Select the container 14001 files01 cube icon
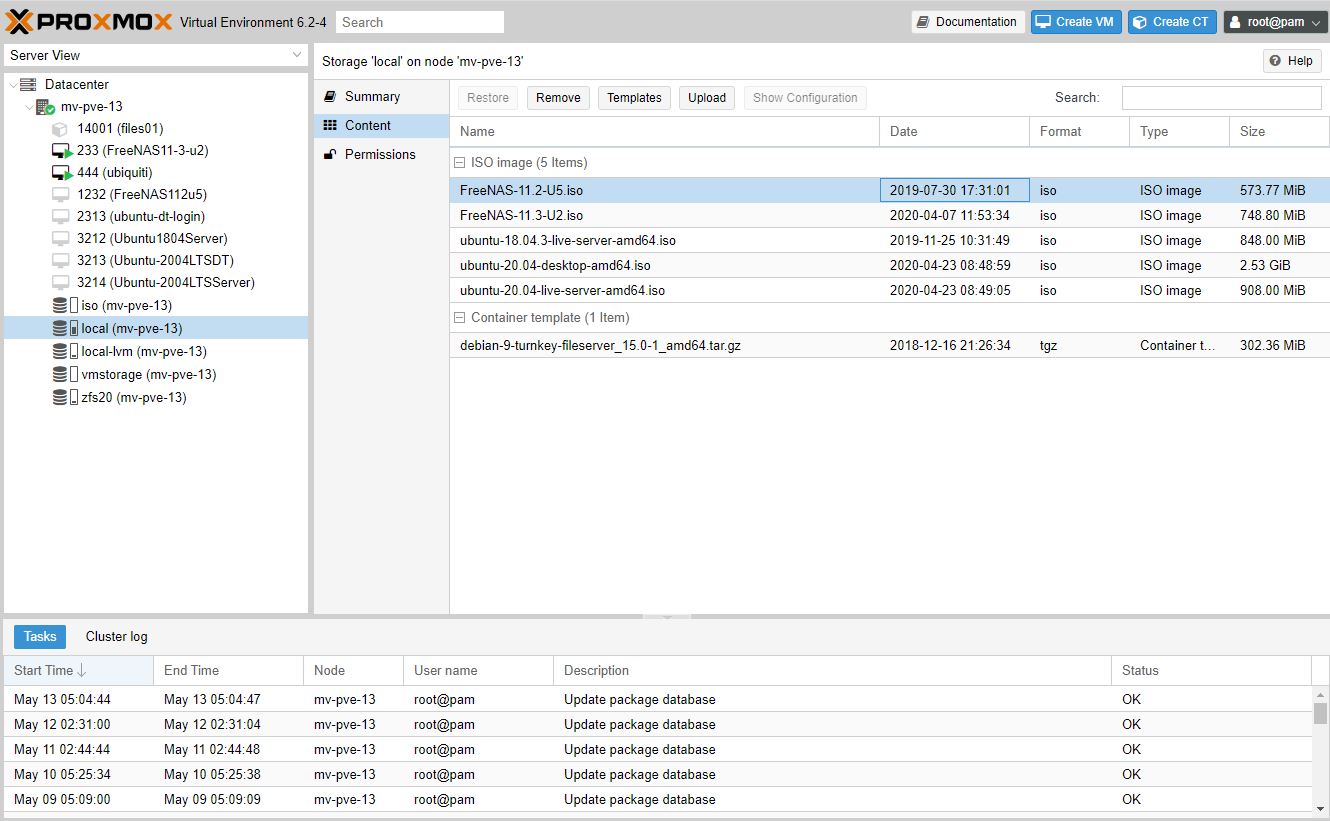 pos(60,129)
